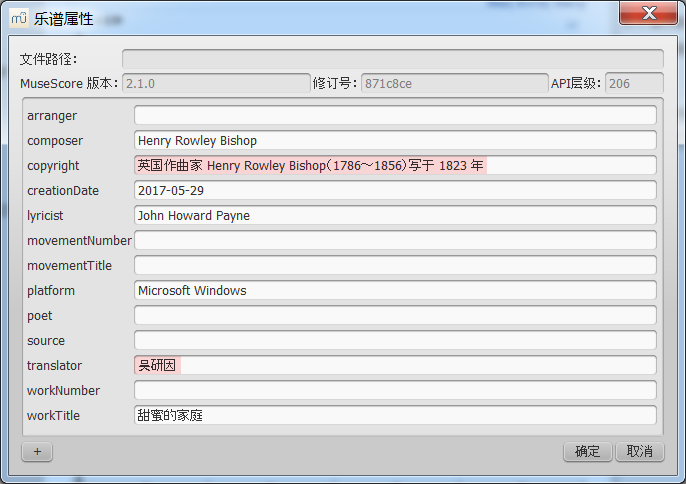The width and height of the screenshot is (686, 484).
Task: Click the movementTitle input field
Action: 395,266
